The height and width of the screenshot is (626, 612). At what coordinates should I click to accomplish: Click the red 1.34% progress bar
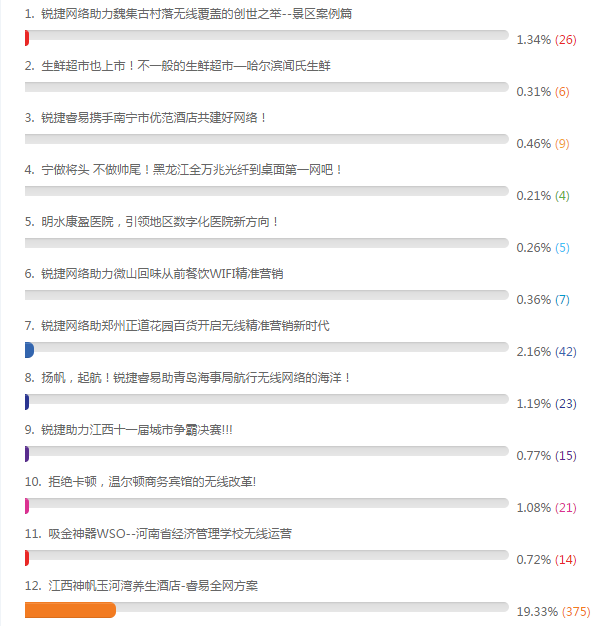(x=27, y=38)
